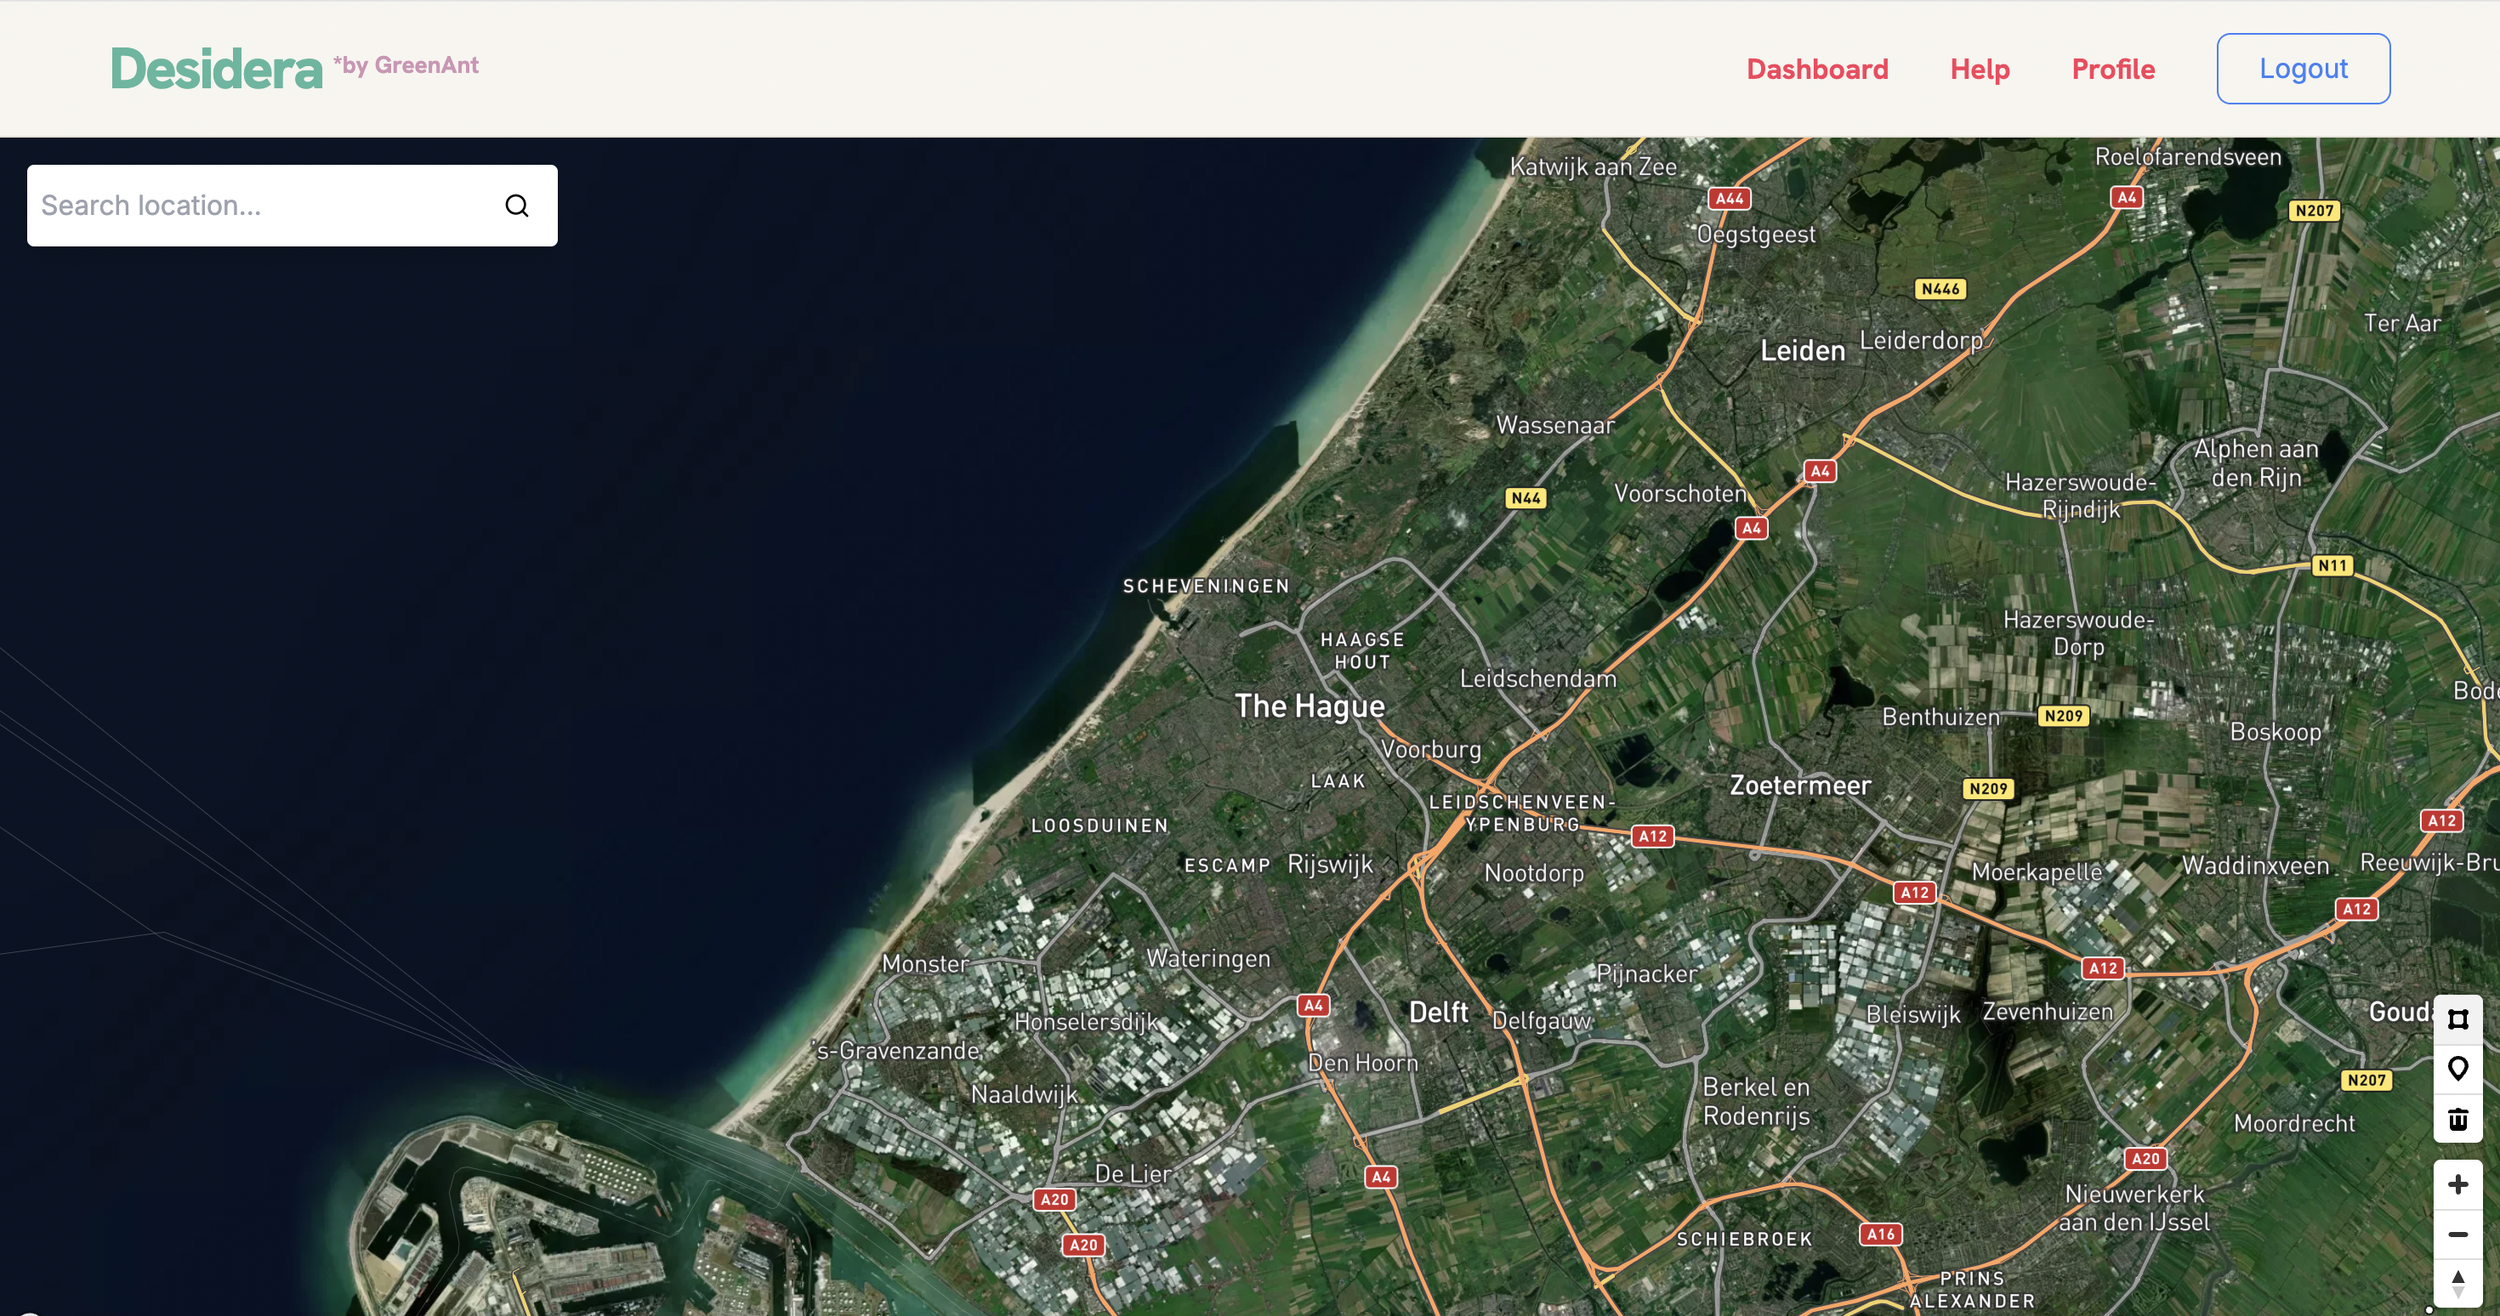Click the Nieuwerkerk aan den IJssel label
The width and height of the screenshot is (2500, 1316).
pyautogui.click(x=2134, y=1208)
